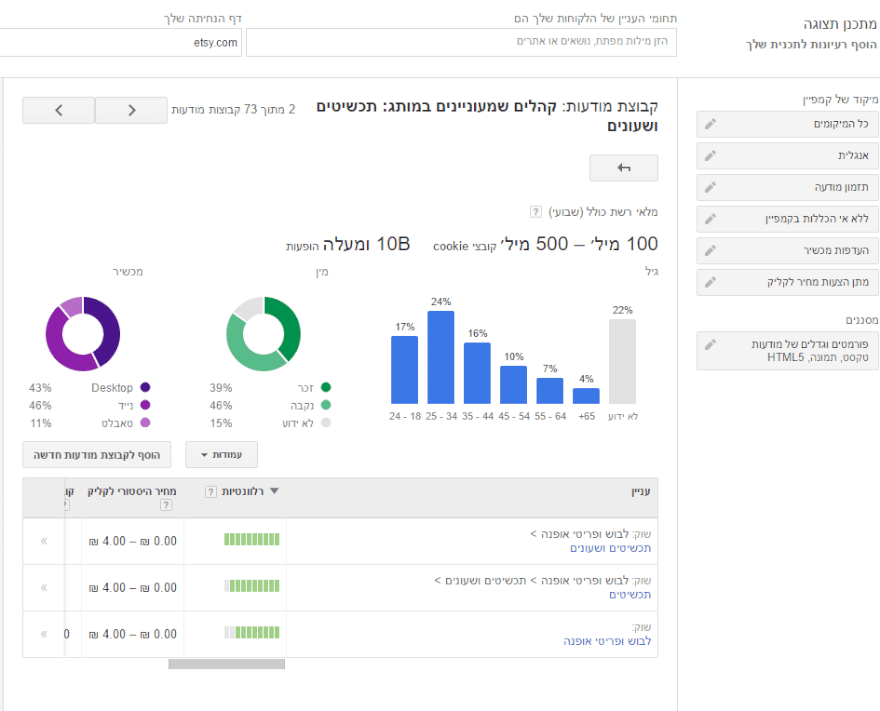Edit ad formats filter pencil icon
The width and height of the screenshot is (880, 711).
pyautogui.click(x=710, y=345)
